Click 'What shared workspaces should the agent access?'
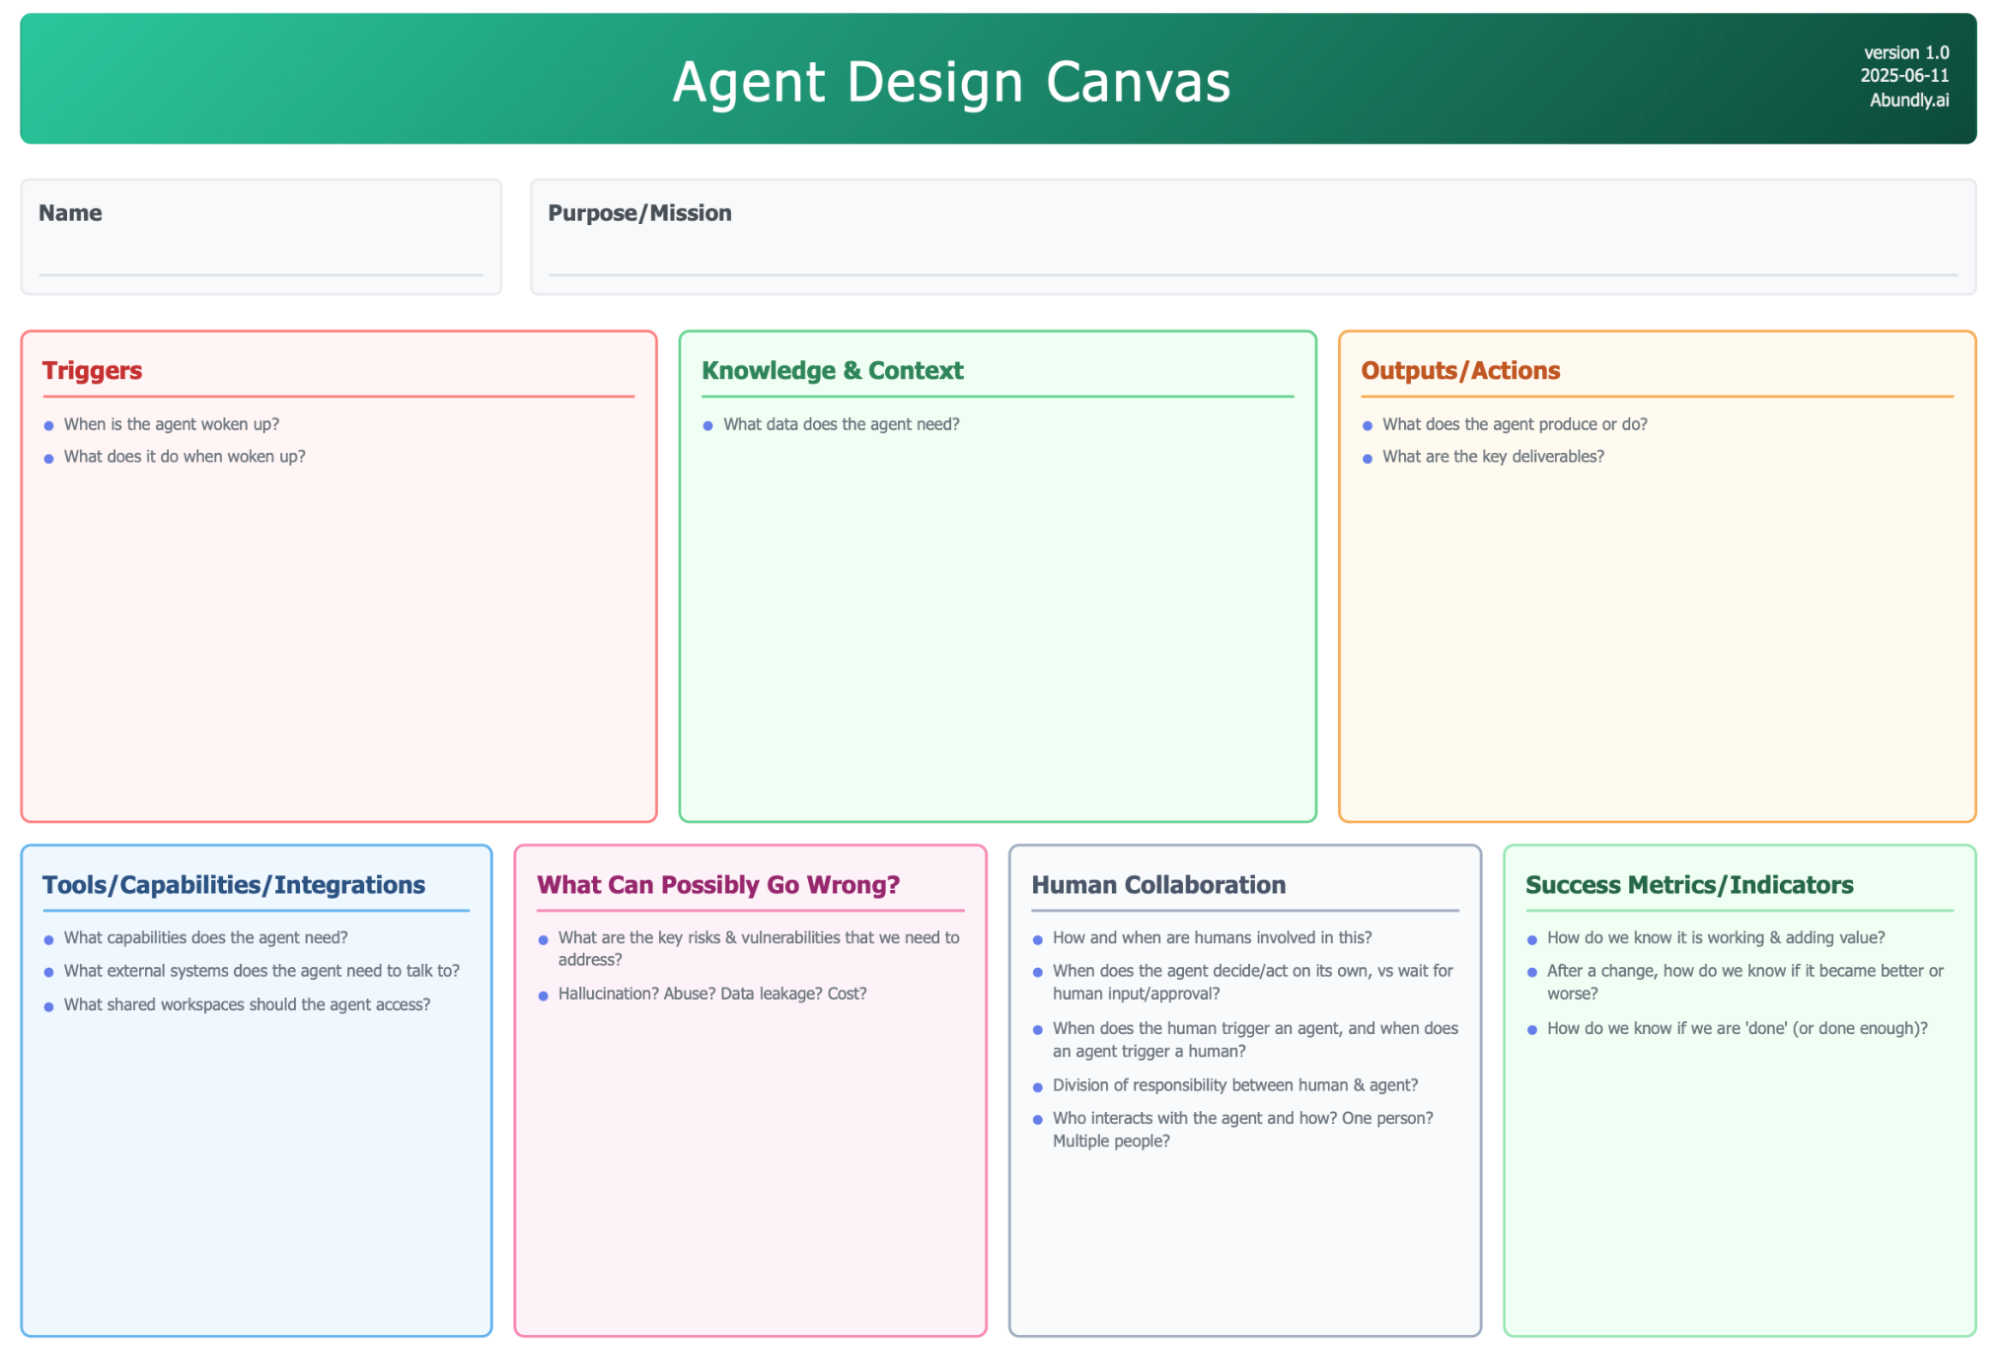The height and width of the screenshot is (1364, 1999). click(246, 1004)
